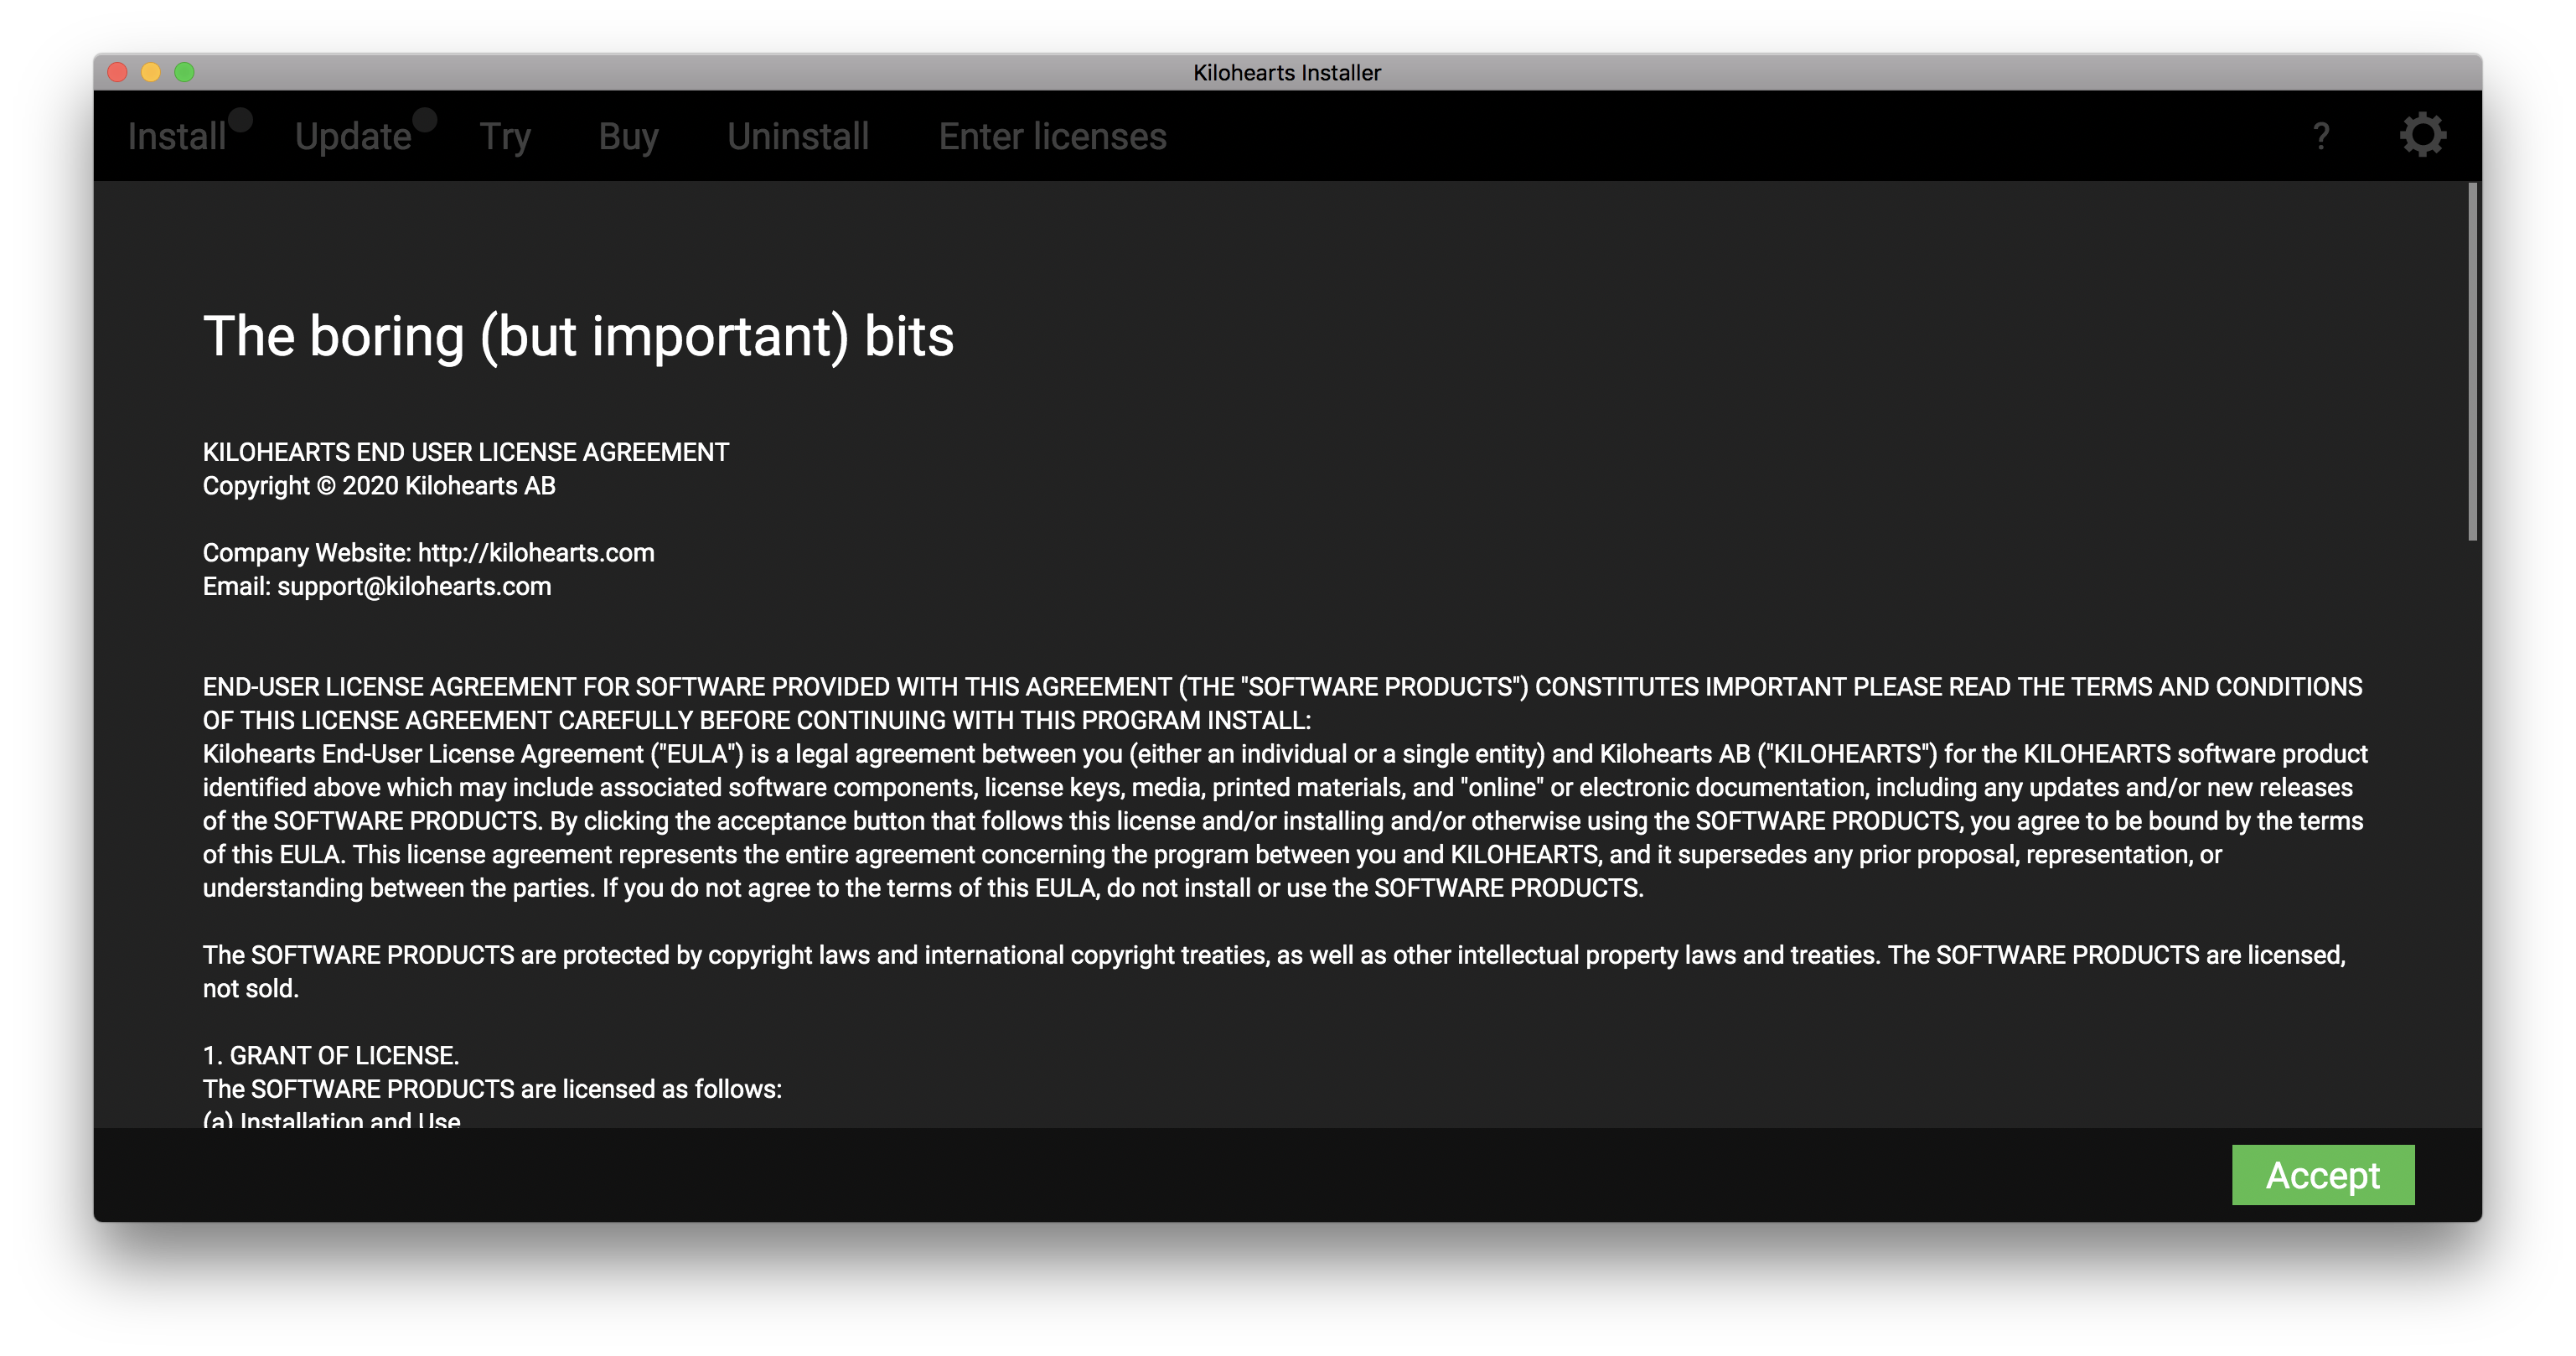The image size is (2576, 1356).
Task: Click the question mark help icon
Action: [2321, 136]
